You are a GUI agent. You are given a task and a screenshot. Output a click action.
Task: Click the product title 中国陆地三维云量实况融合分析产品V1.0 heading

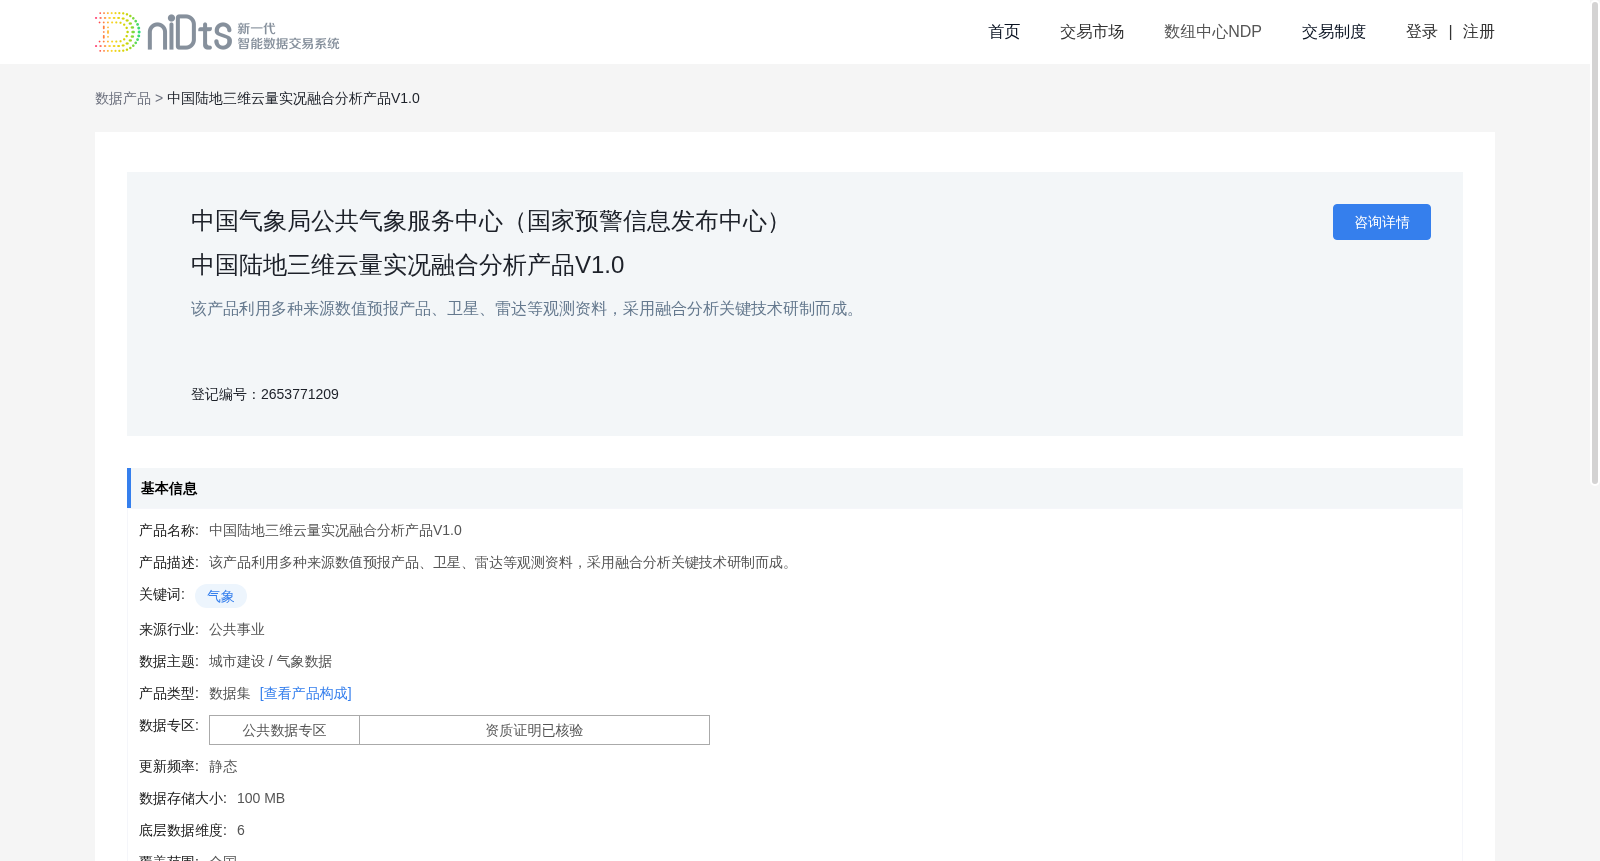[x=407, y=265]
